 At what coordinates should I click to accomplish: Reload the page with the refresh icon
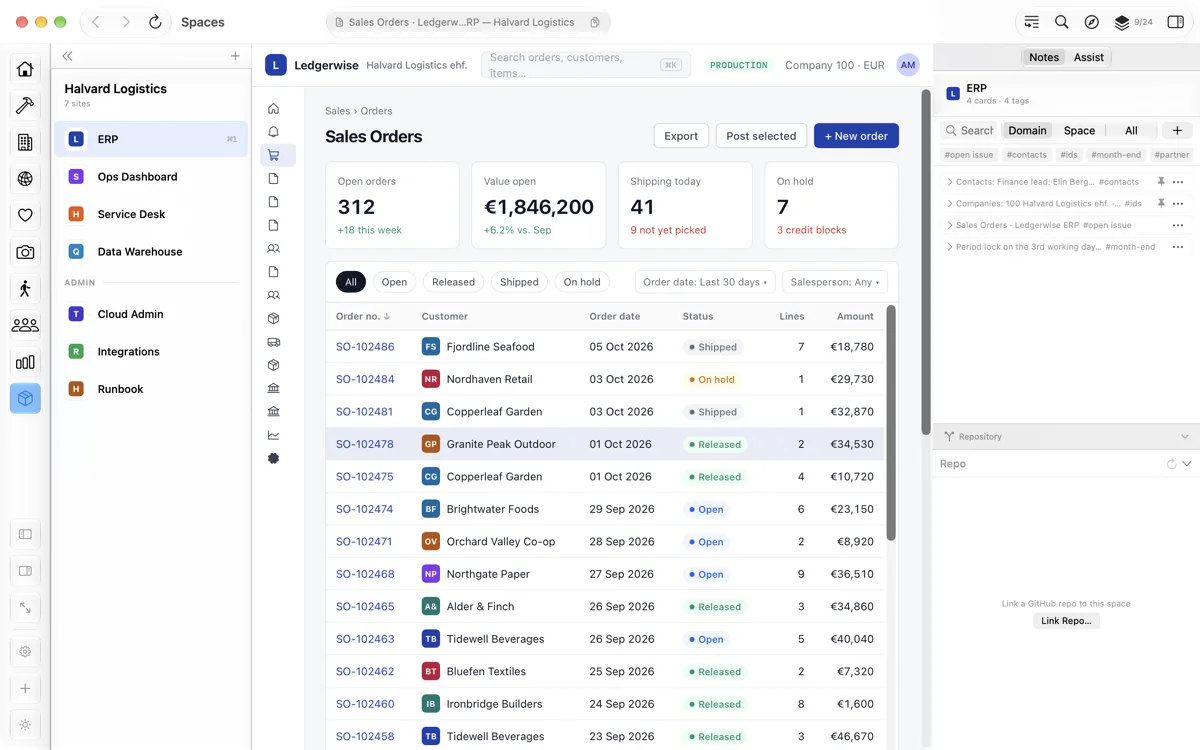(x=155, y=22)
